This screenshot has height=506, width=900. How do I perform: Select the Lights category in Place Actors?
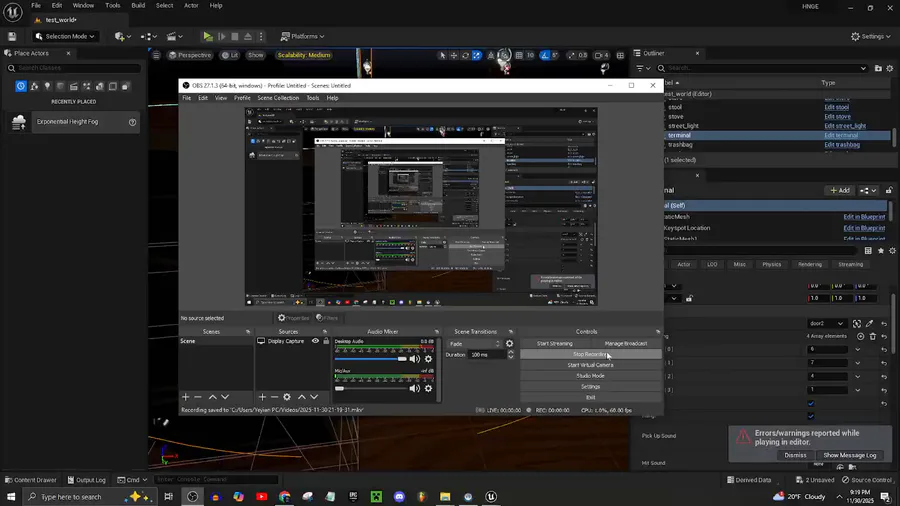(47, 86)
